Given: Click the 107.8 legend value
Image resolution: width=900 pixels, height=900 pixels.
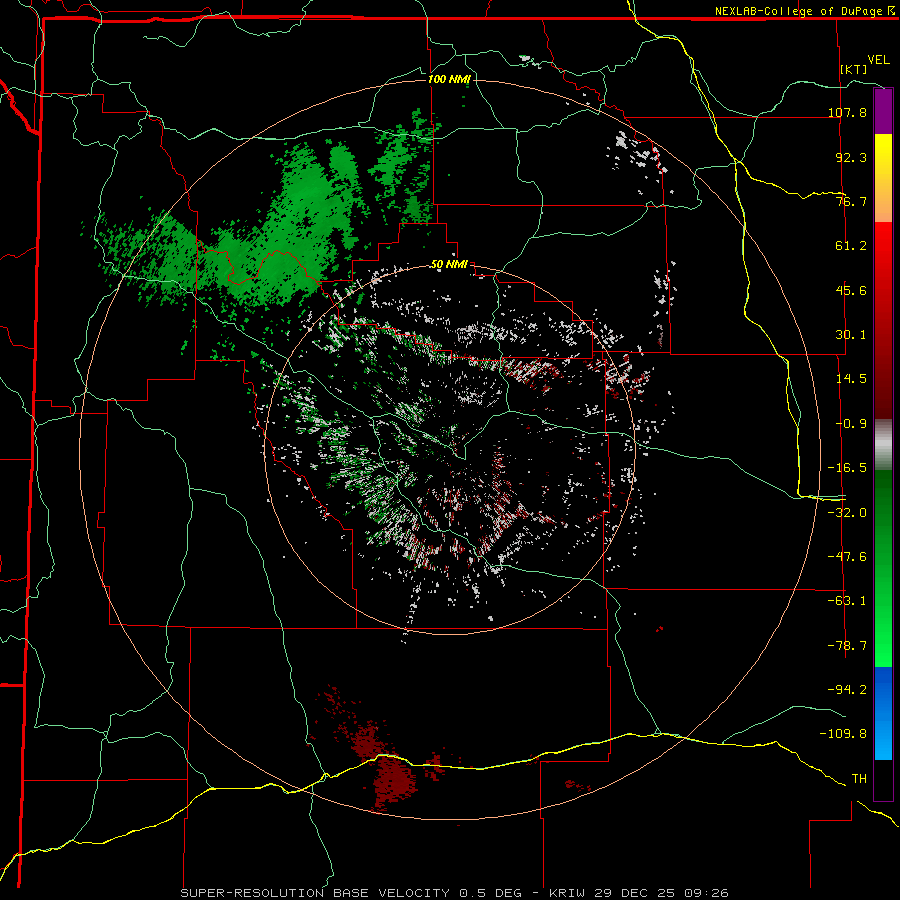Looking at the screenshot, I should [848, 112].
